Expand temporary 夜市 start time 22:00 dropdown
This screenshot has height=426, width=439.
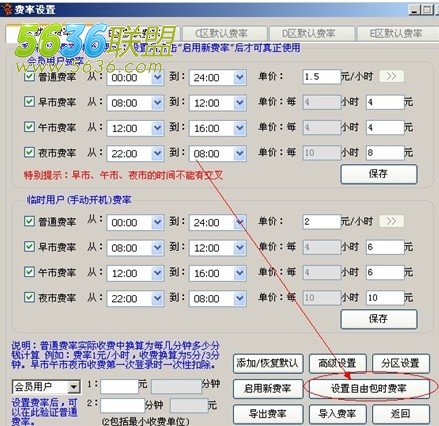pyautogui.click(x=157, y=298)
